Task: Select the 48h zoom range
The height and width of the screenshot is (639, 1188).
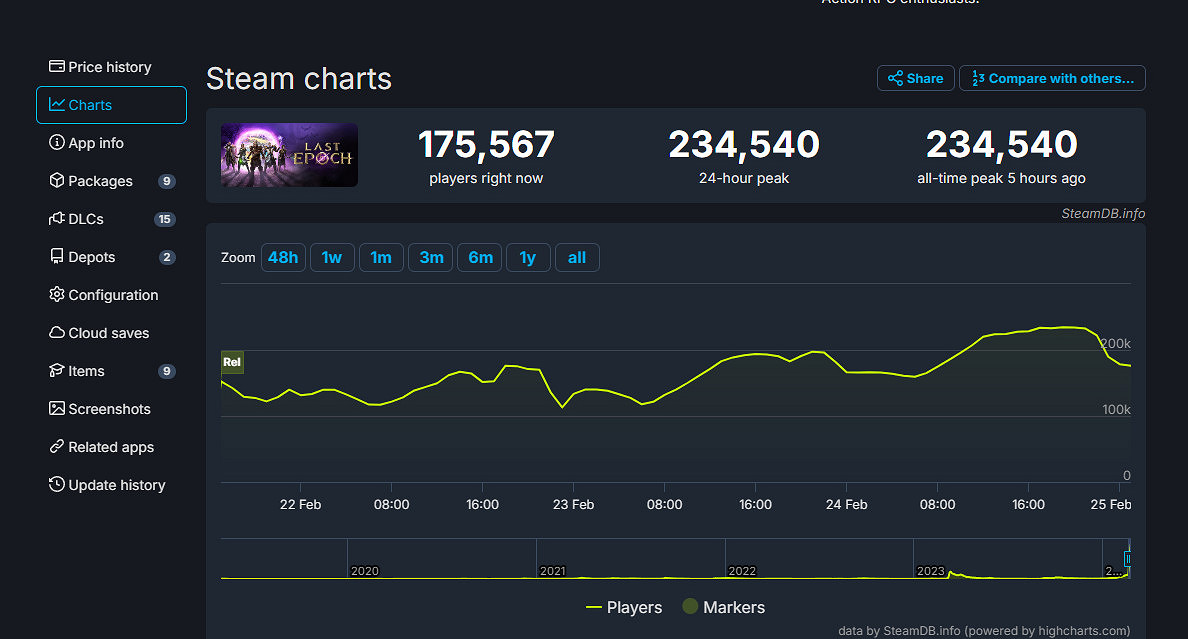Action: click(283, 257)
